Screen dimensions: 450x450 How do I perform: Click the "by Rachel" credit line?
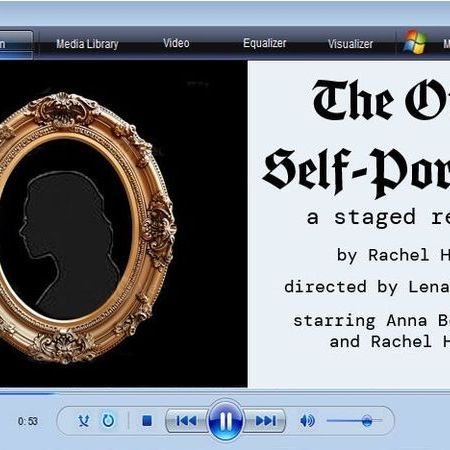(x=393, y=256)
